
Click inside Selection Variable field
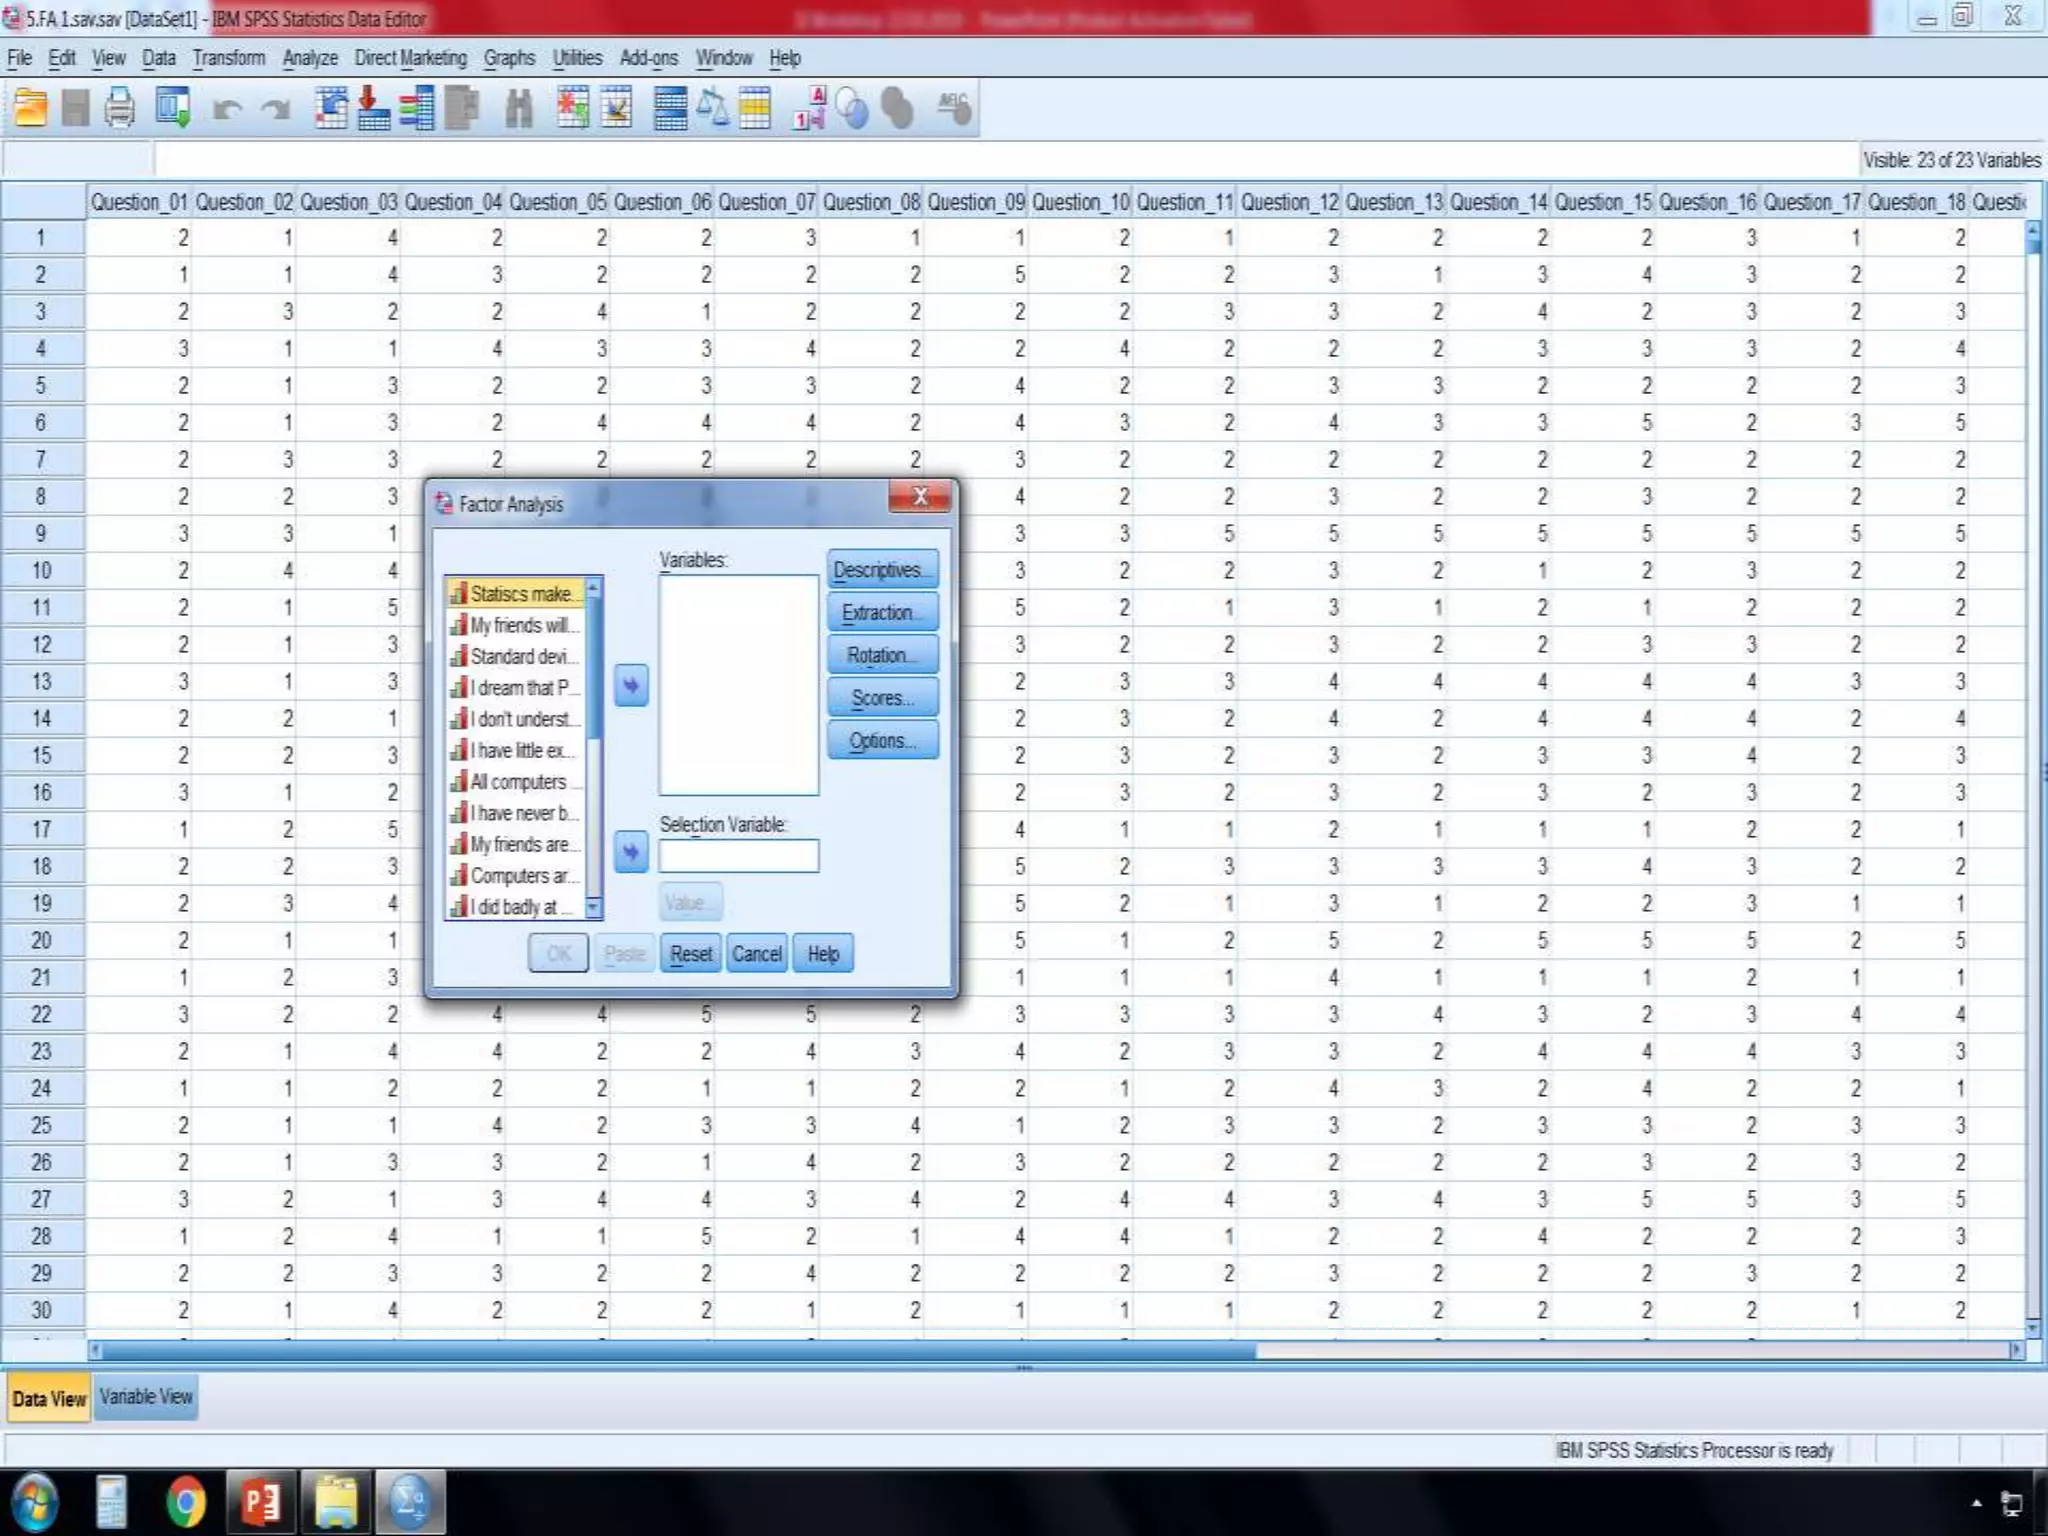pyautogui.click(x=738, y=856)
